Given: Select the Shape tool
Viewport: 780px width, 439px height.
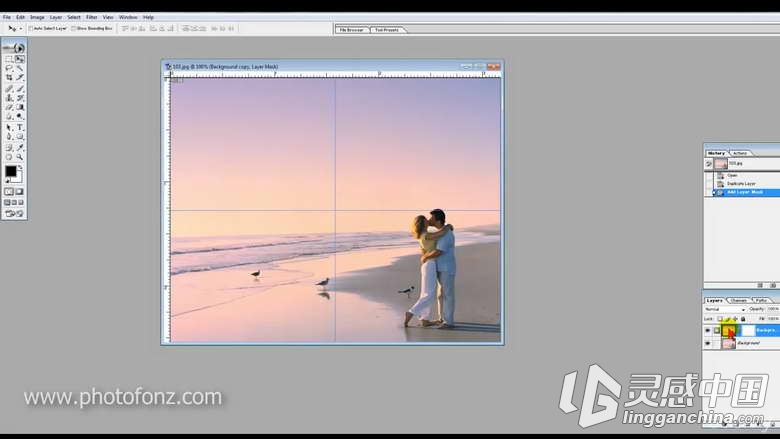Looking at the screenshot, I should click(20, 136).
